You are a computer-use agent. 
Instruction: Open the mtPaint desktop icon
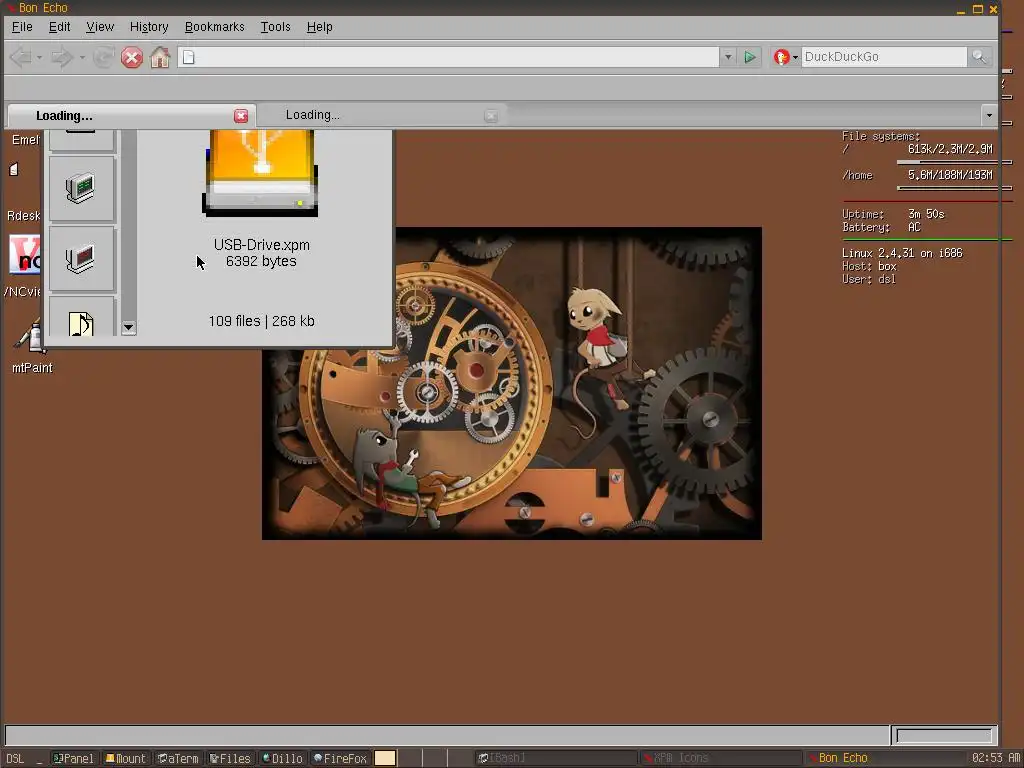(x=31, y=336)
